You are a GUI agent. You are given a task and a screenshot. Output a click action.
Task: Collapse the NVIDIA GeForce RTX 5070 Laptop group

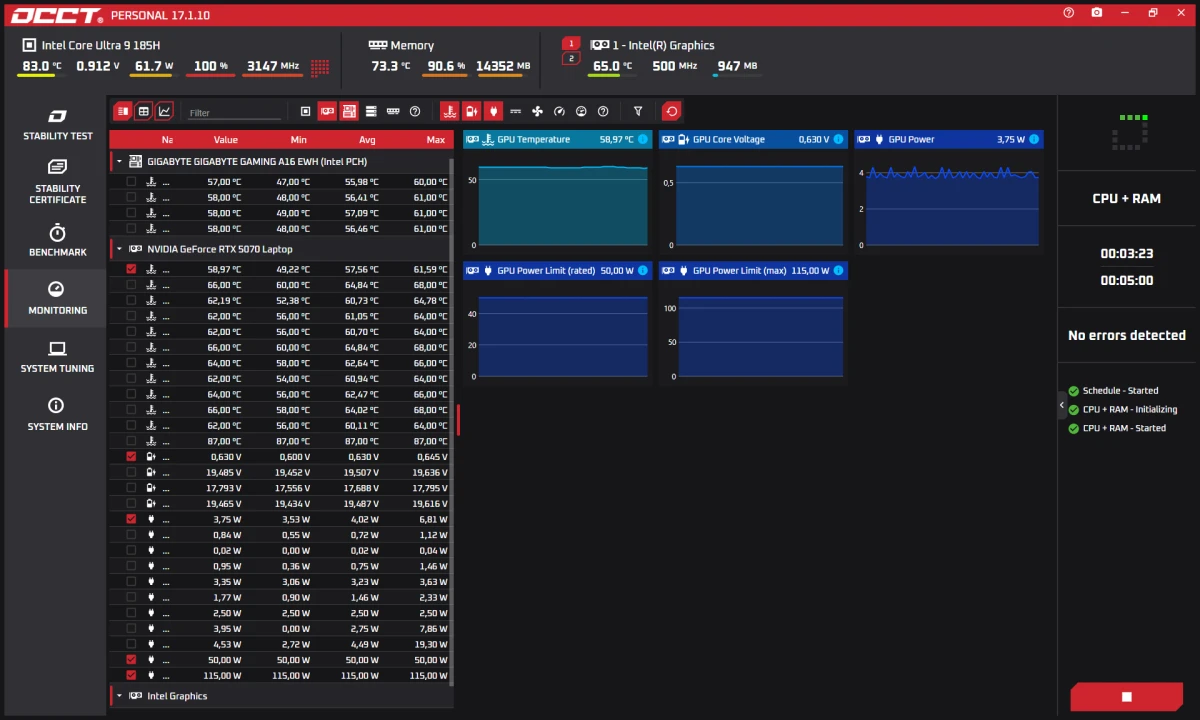coord(120,249)
